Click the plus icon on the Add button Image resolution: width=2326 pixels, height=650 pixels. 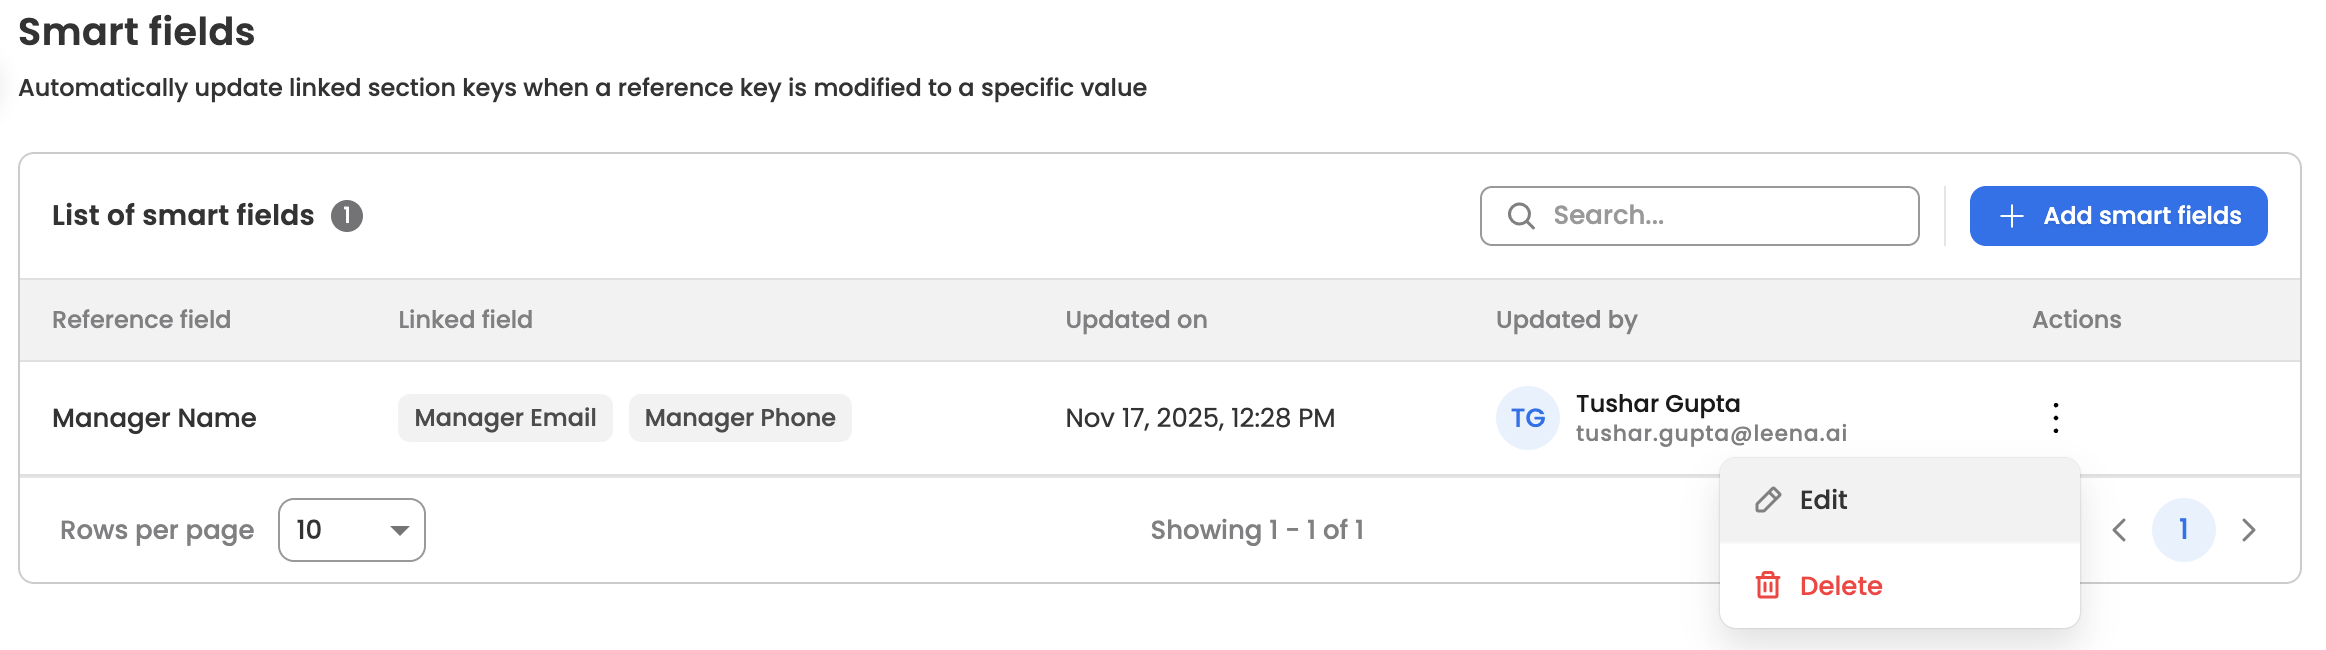[x=2011, y=216]
